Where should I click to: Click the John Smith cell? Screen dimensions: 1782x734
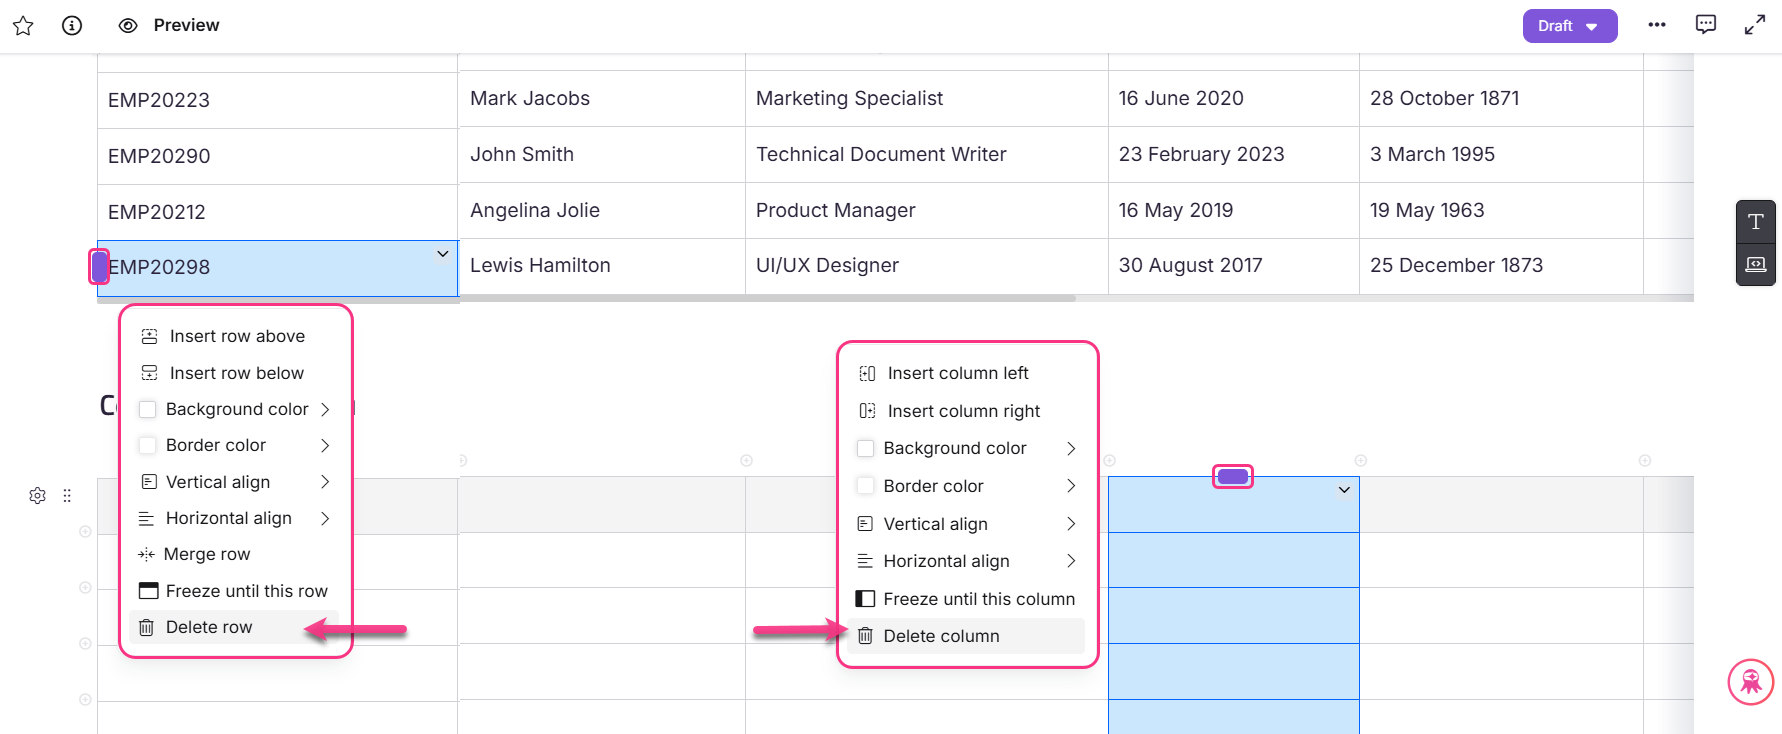602,154
